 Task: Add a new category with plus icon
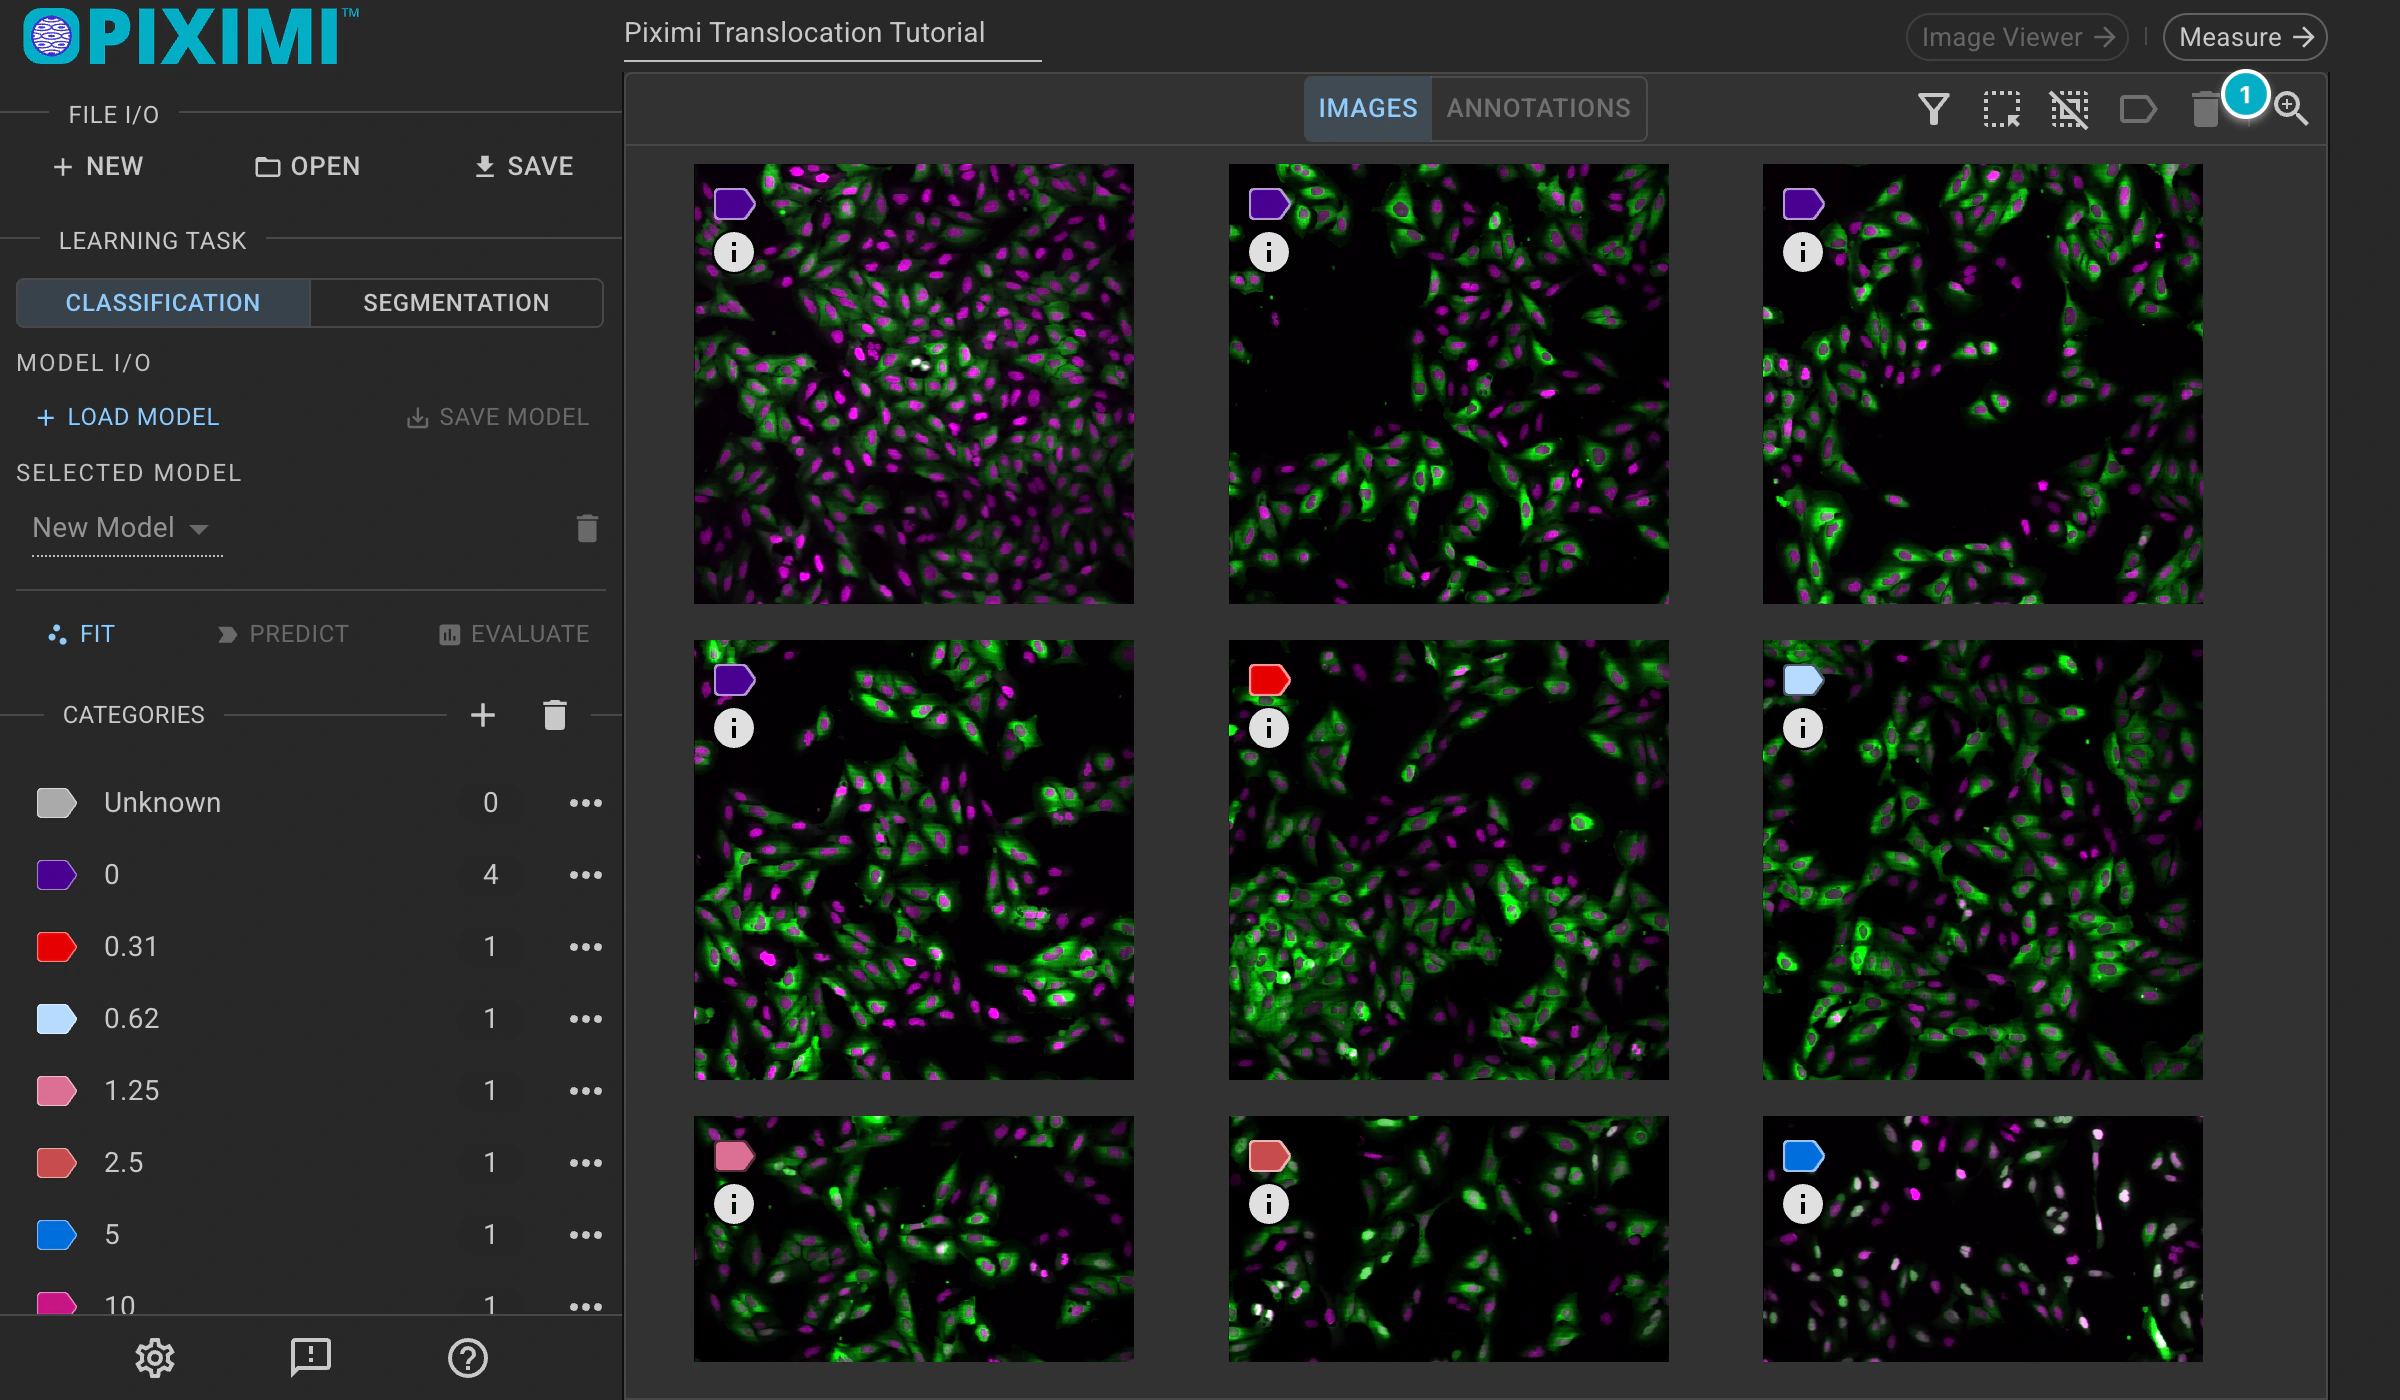(x=483, y=715)
